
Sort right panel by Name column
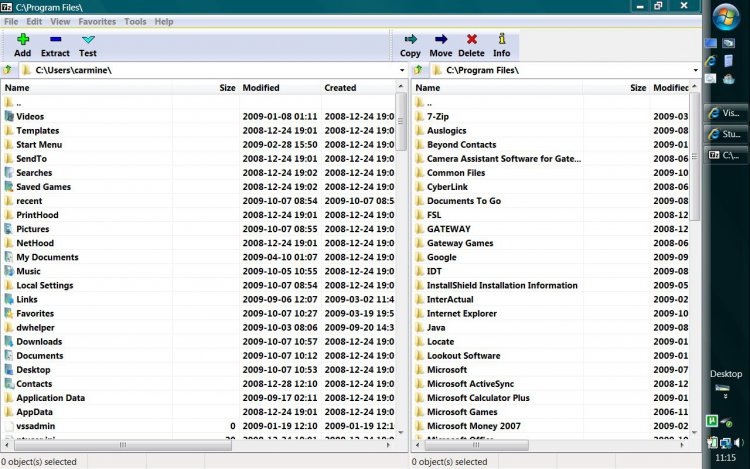(497, 87)
